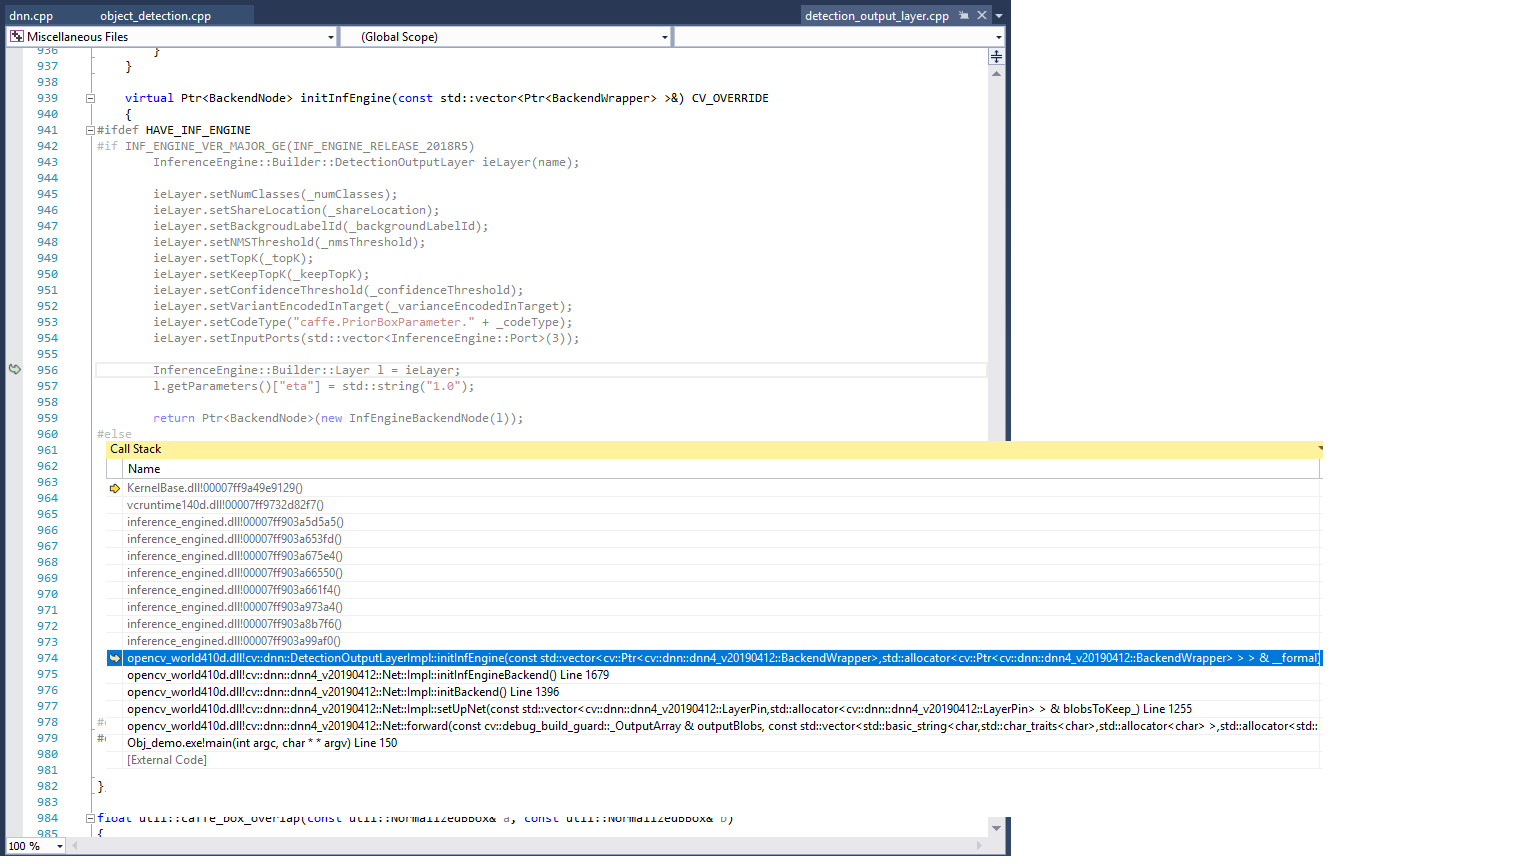
Task: Click the horizontal scrollbar right arrow
Action: pyautogui.click(x=980, y=845)
